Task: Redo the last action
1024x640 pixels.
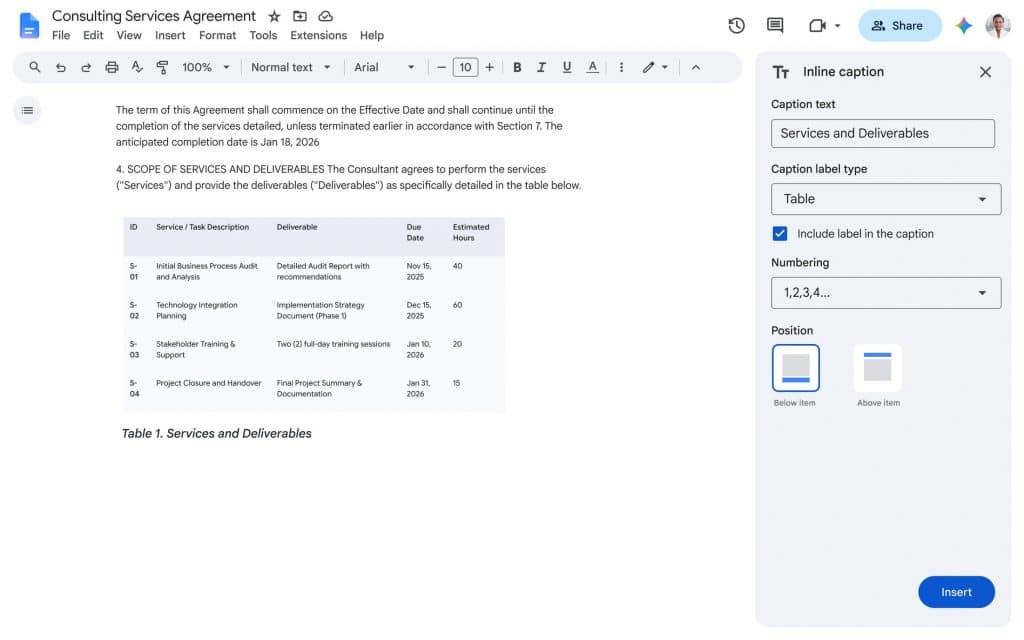Action: (x=86, y=67)
